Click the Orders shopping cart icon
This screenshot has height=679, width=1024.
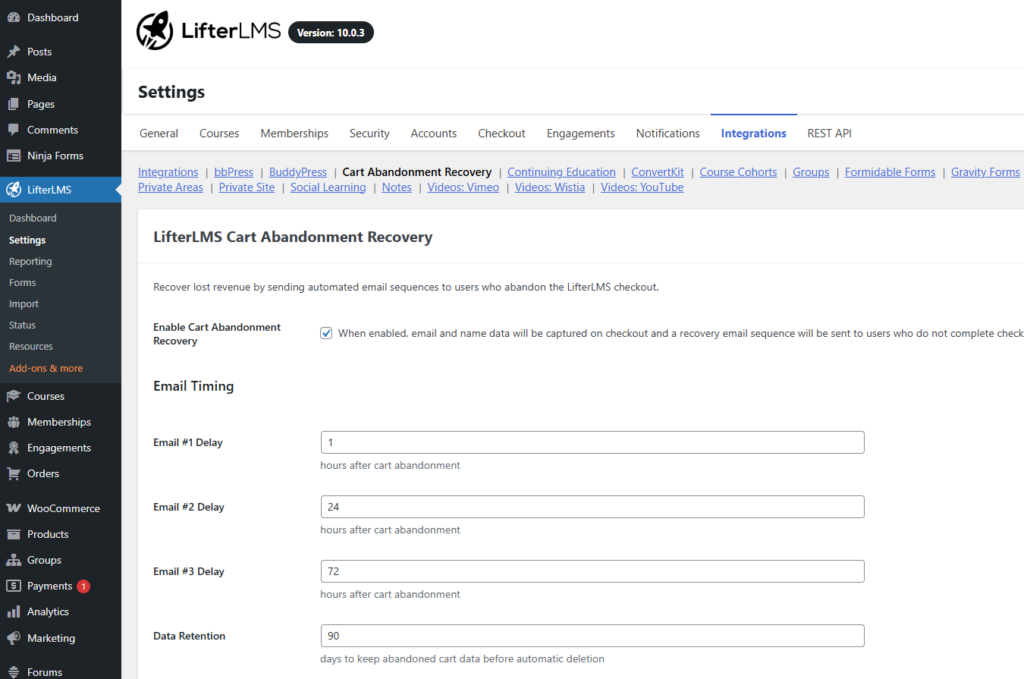(13, 473)
